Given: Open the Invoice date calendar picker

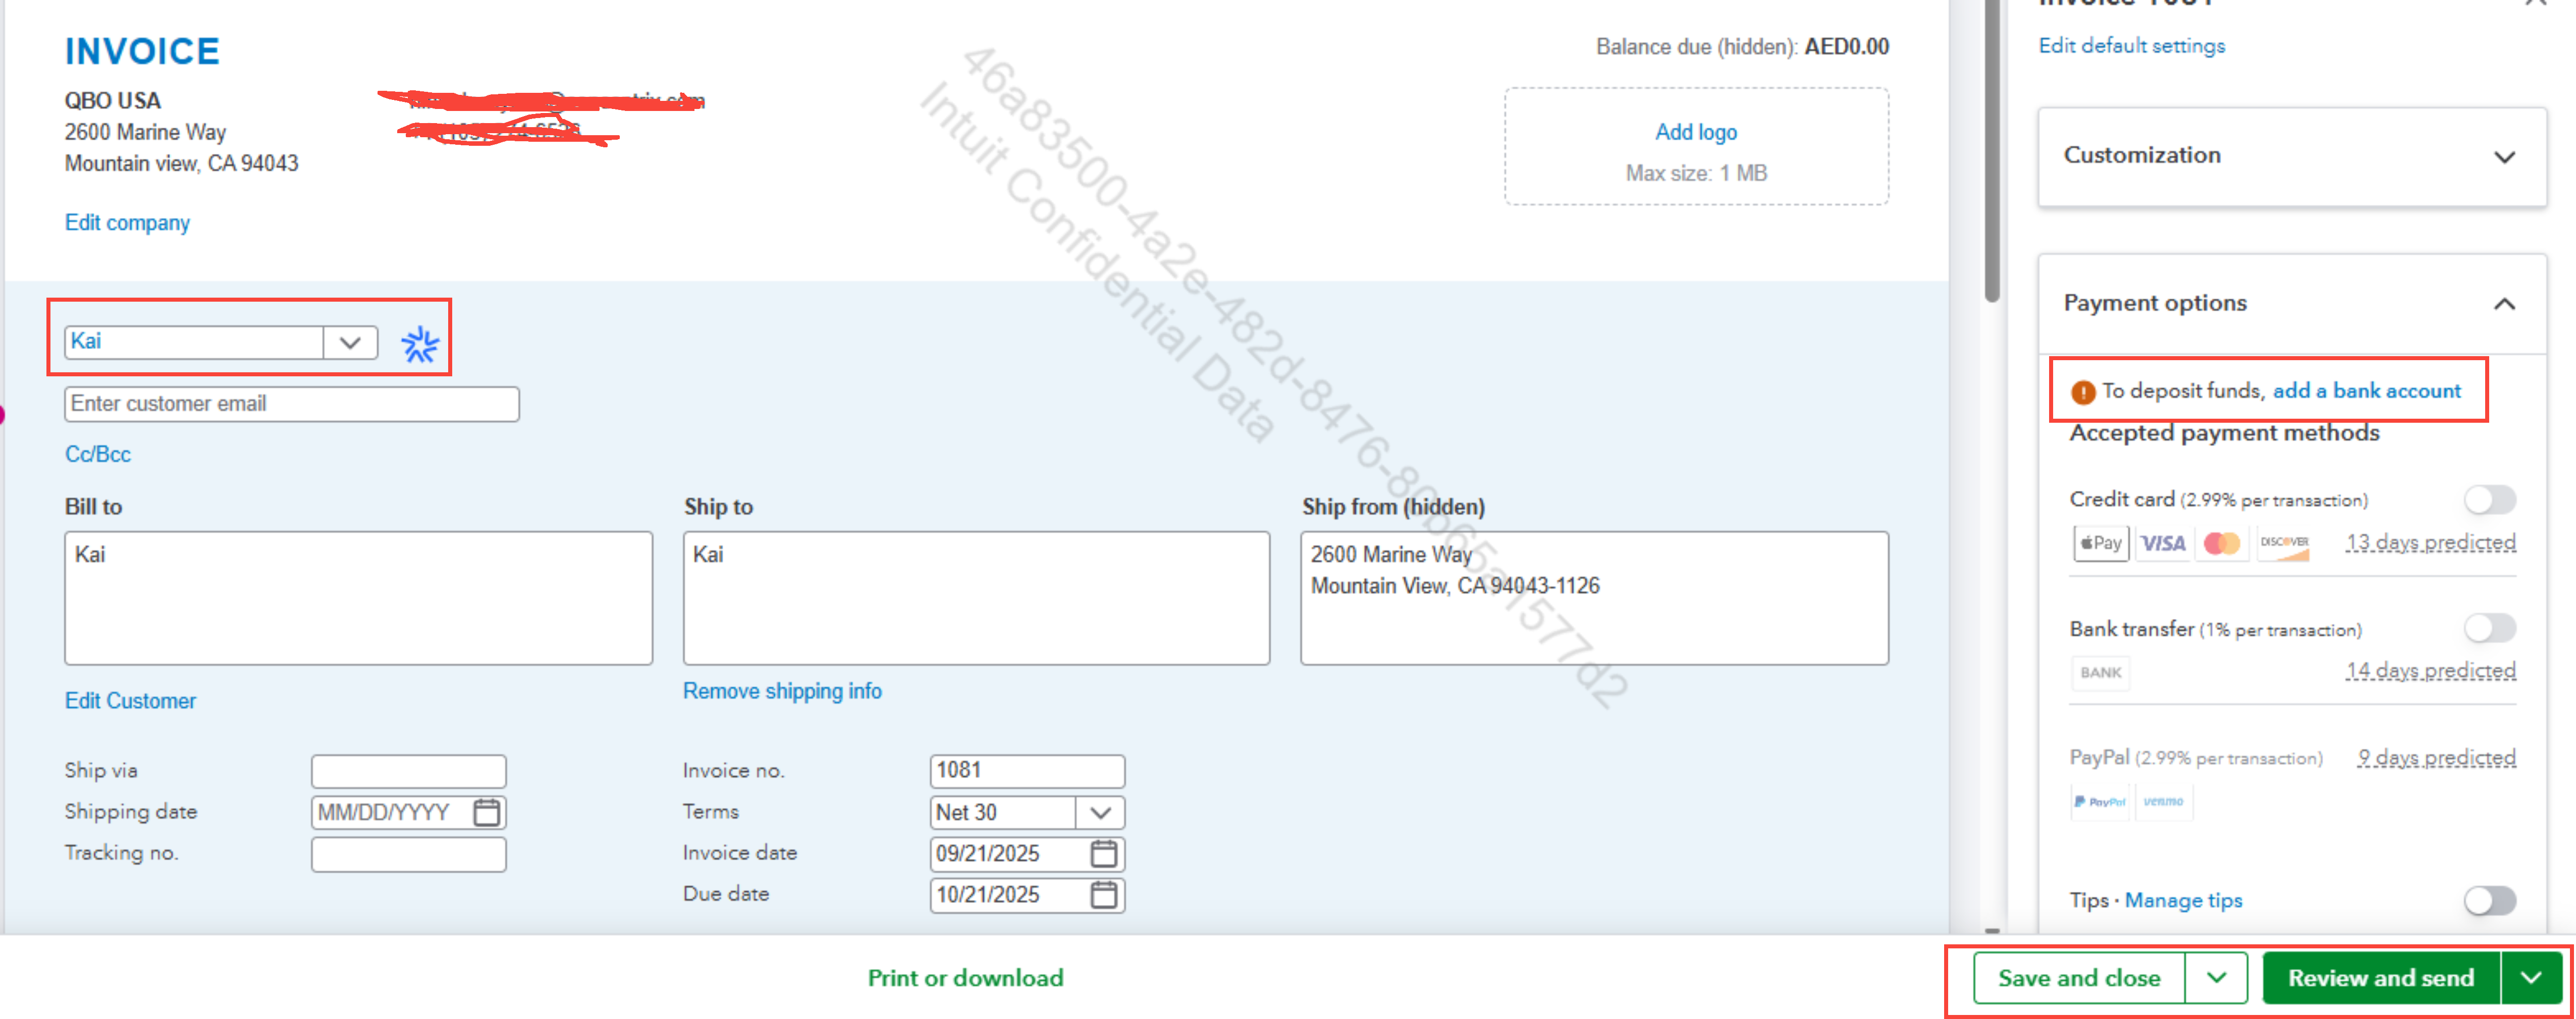Looking at the screenshot, I should click(1104, 853).
